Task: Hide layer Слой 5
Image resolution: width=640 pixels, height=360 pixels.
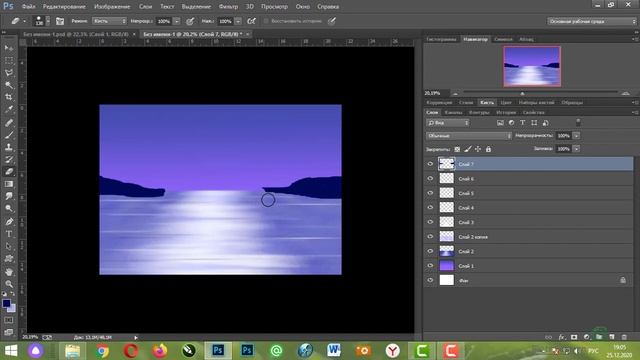Action: pos(430,193)
